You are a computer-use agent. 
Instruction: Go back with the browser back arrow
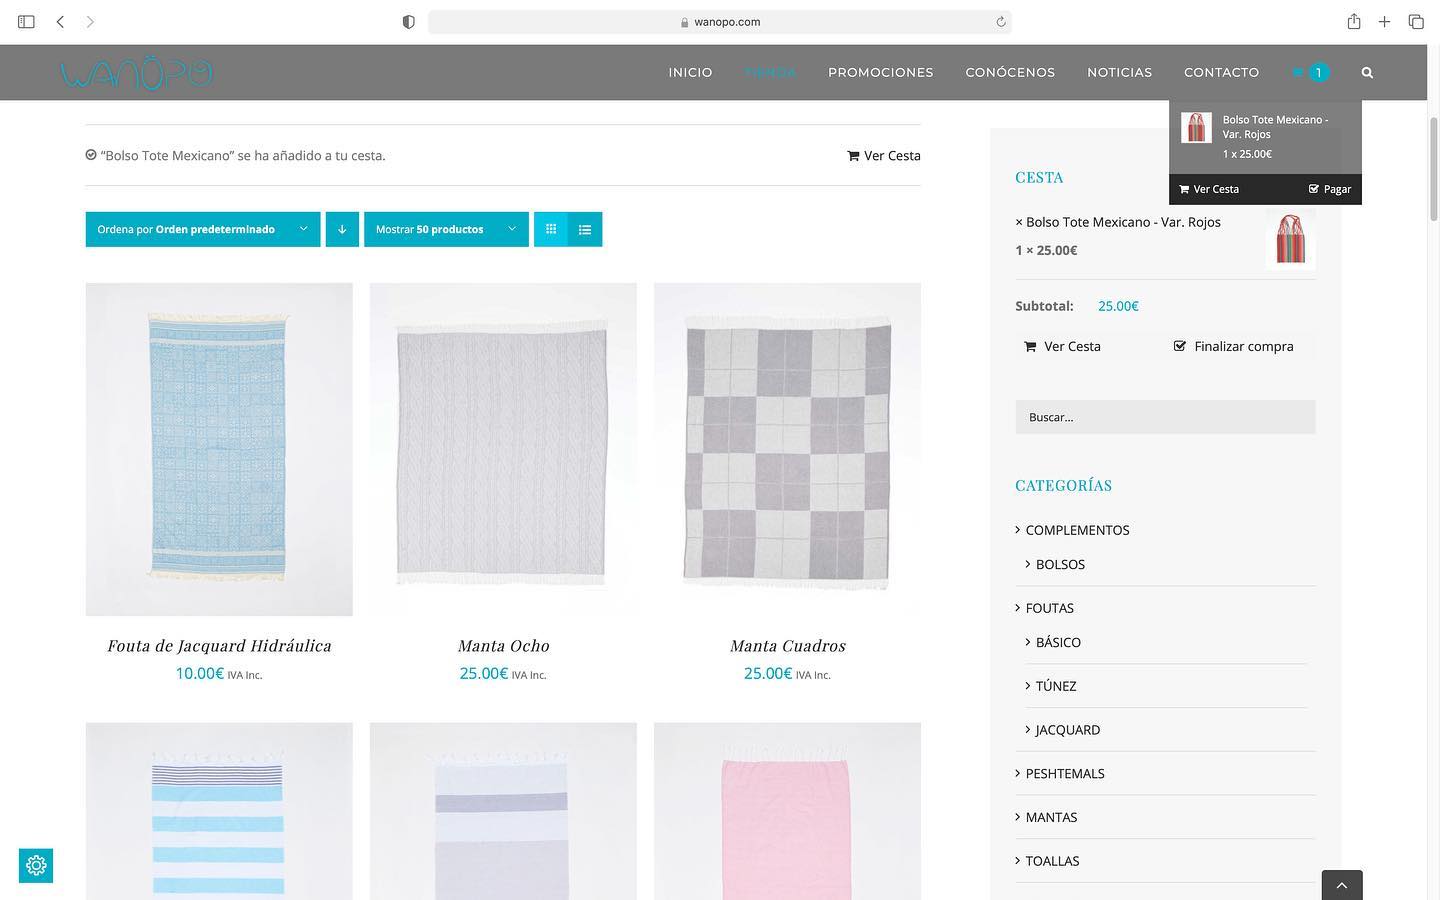[x=60, y=21]
